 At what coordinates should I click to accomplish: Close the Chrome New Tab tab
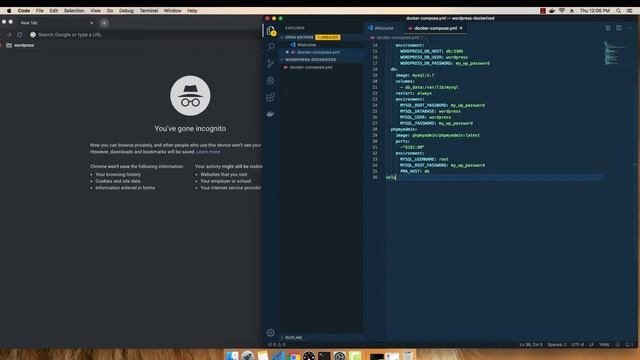click(91, 23)
